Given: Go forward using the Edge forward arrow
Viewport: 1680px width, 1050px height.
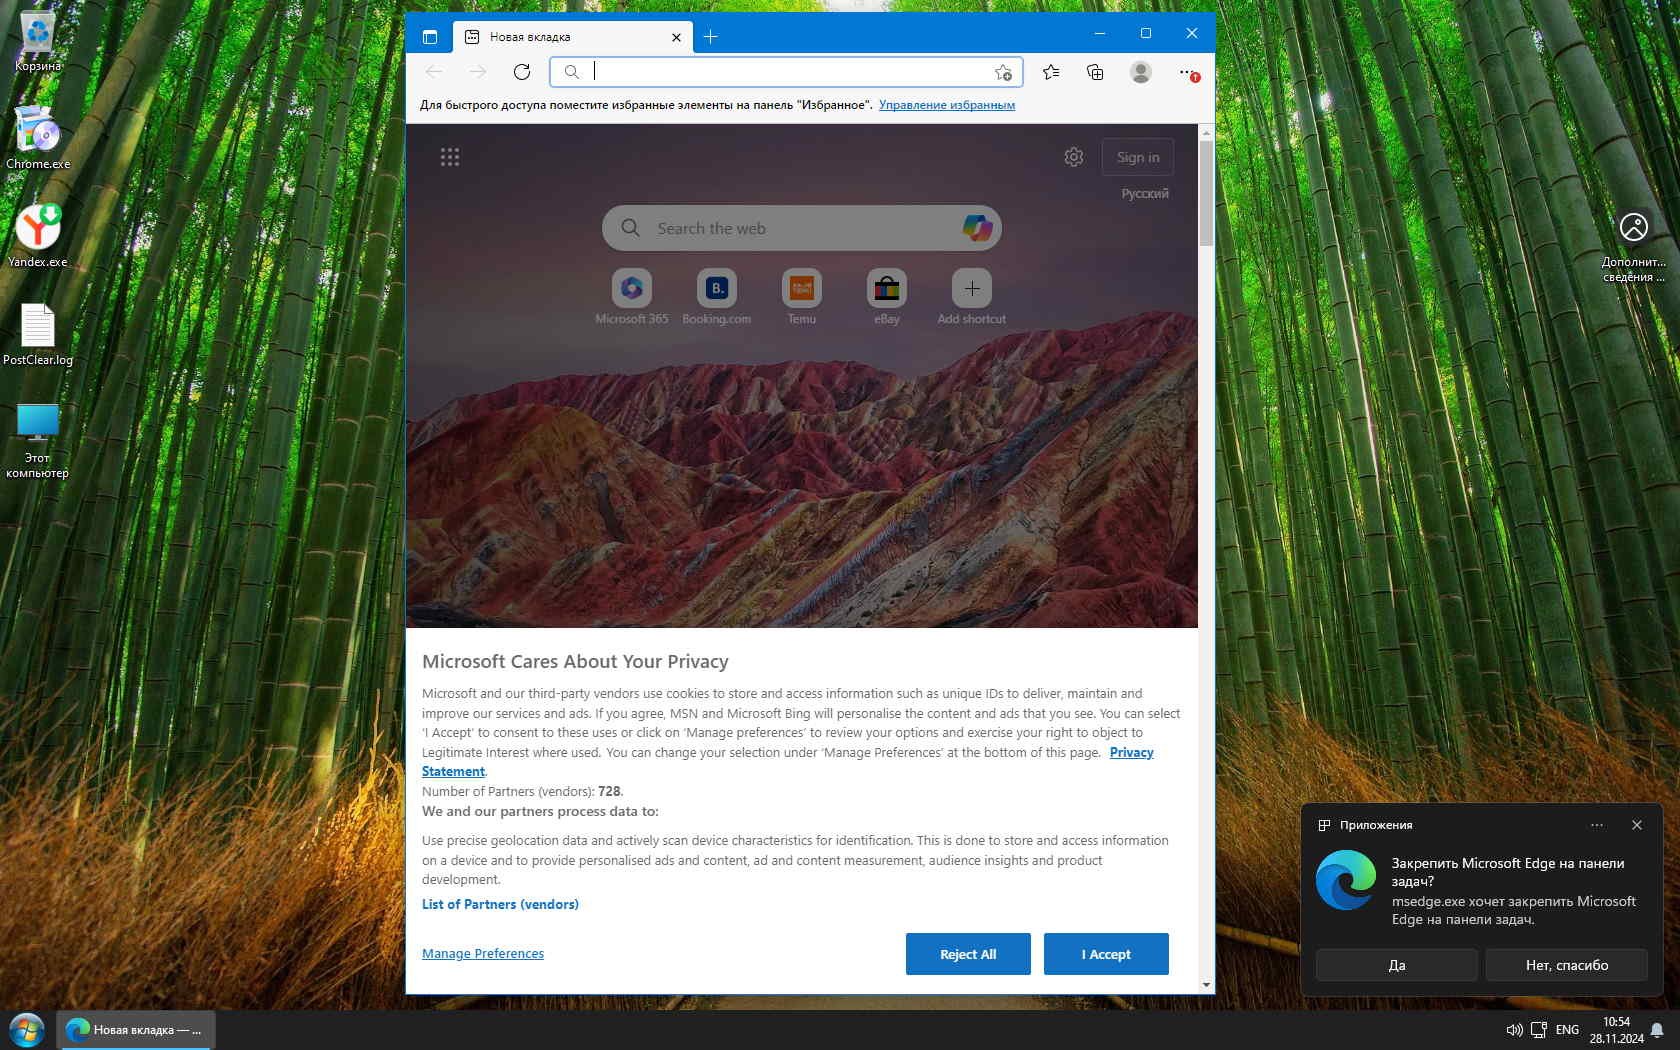Looking at the screenshot, I should click(478, 72).
